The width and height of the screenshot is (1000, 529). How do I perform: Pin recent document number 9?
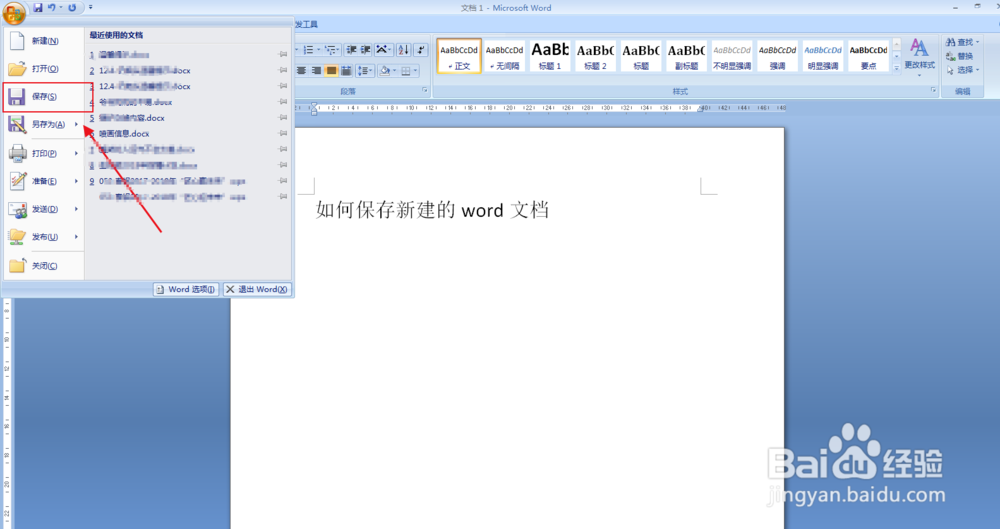click(283, 181)
